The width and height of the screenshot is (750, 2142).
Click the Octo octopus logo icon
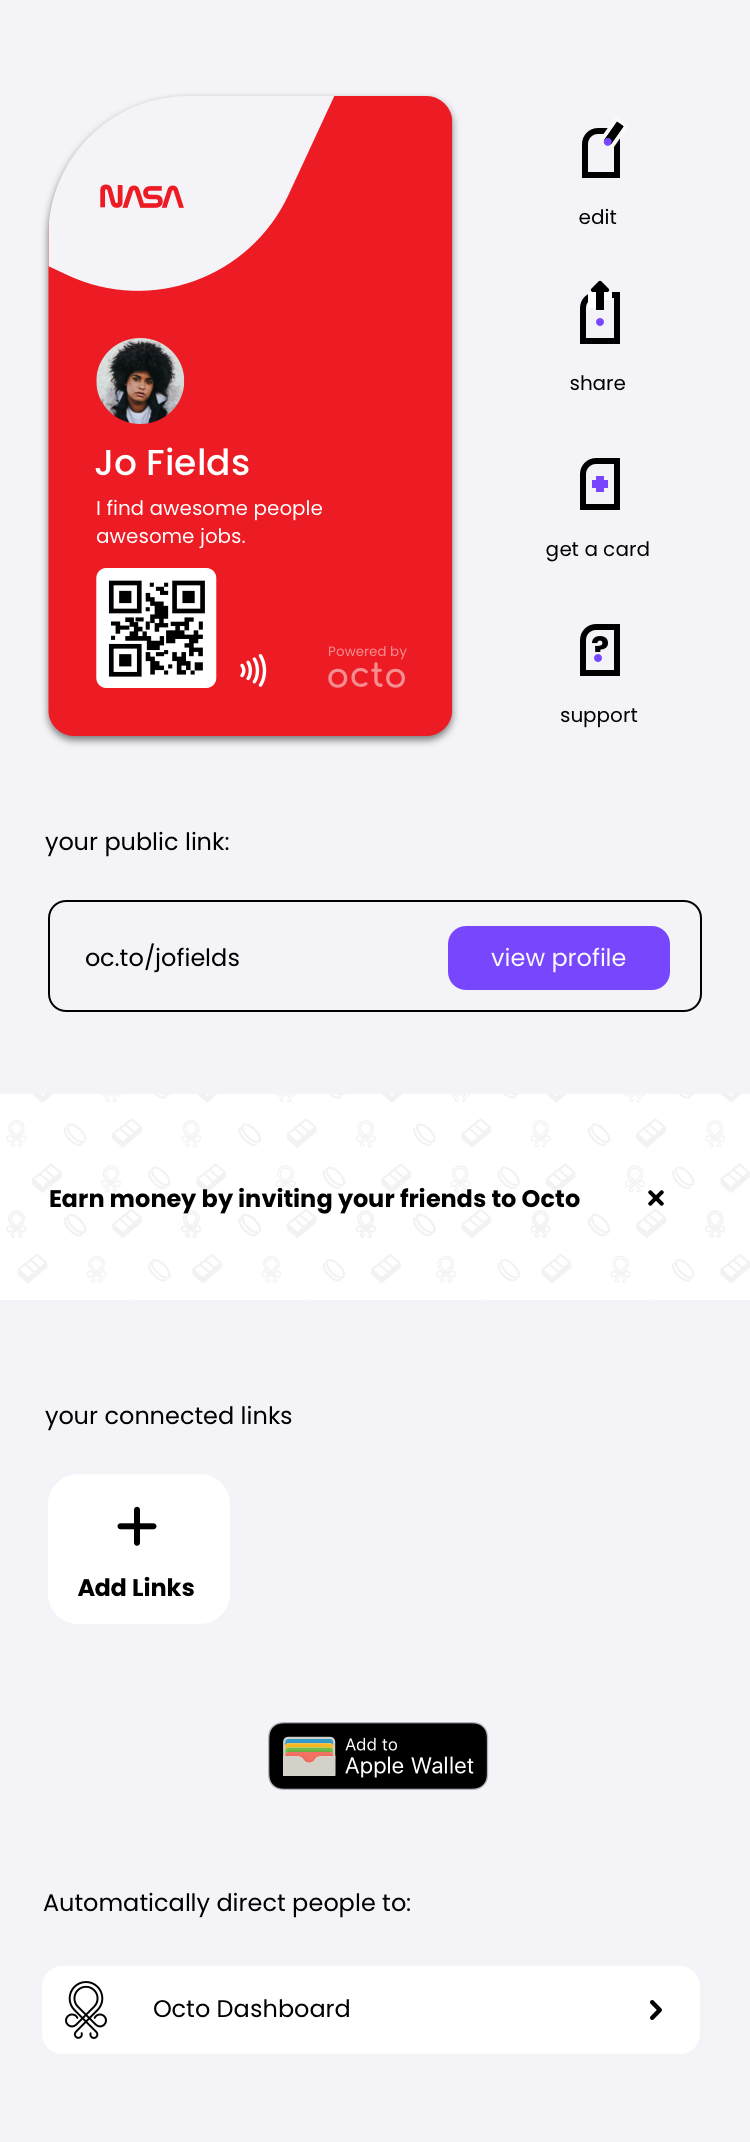86,2010
